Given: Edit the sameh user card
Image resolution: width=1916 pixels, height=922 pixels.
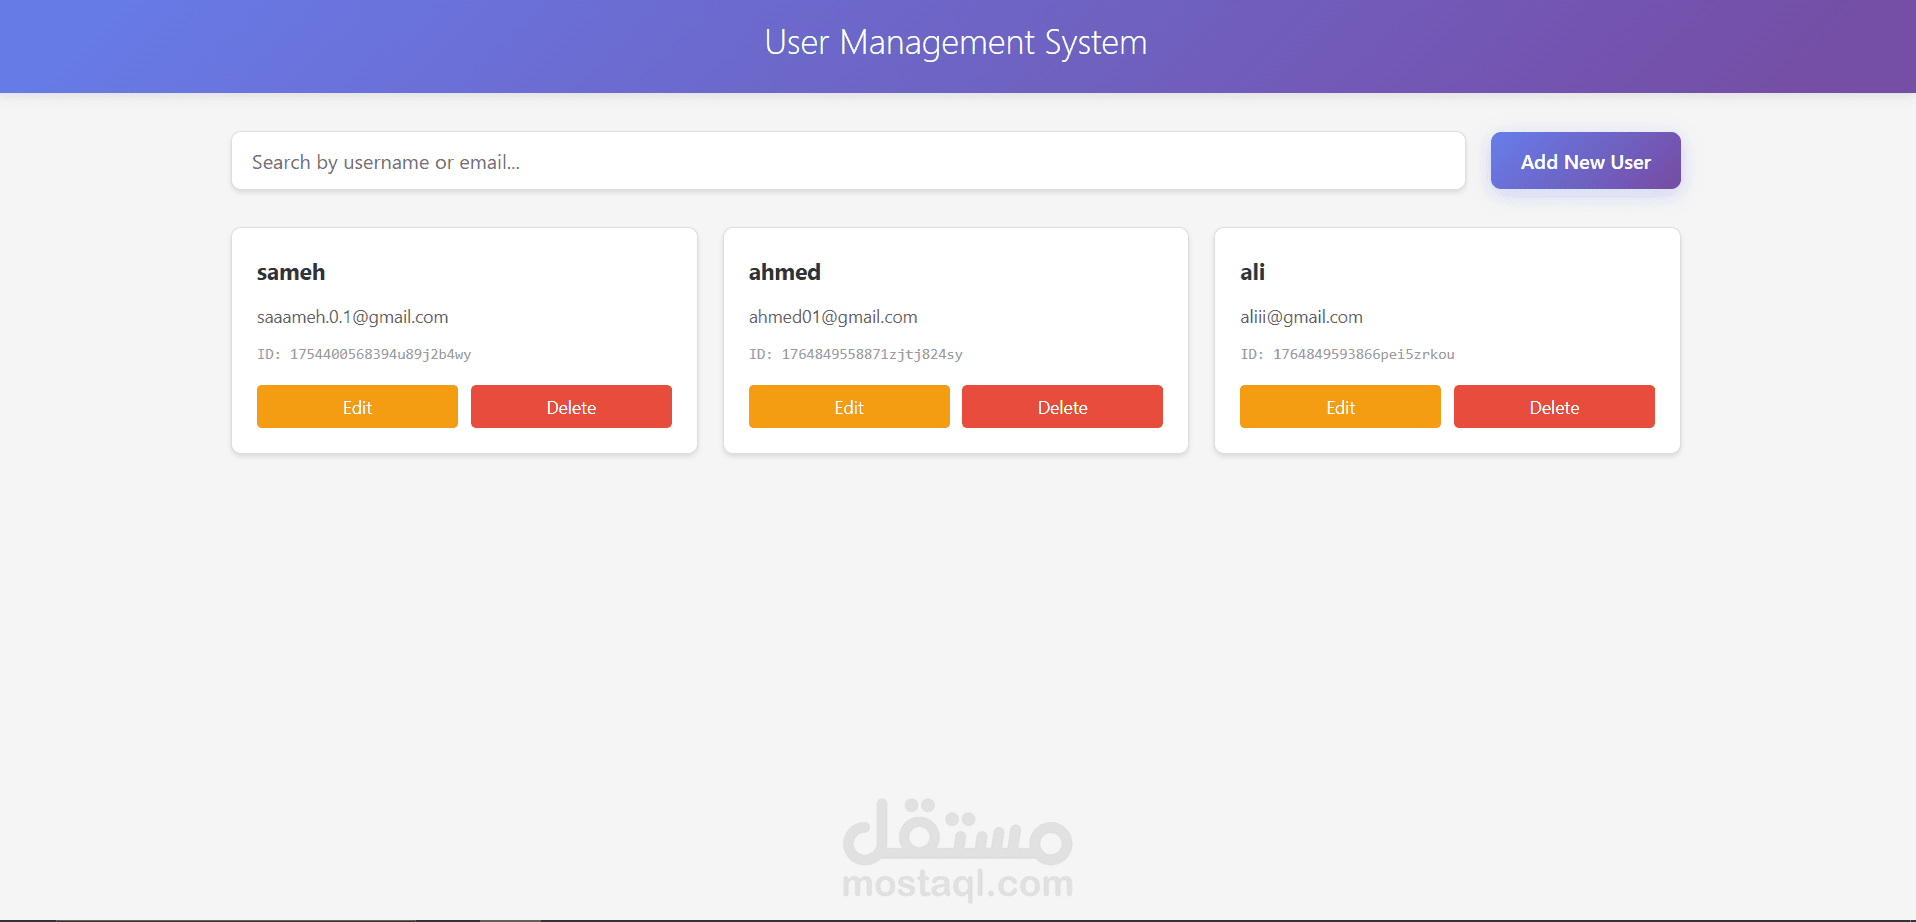Looking at the screenshot, I should click(x=357, y=407).
